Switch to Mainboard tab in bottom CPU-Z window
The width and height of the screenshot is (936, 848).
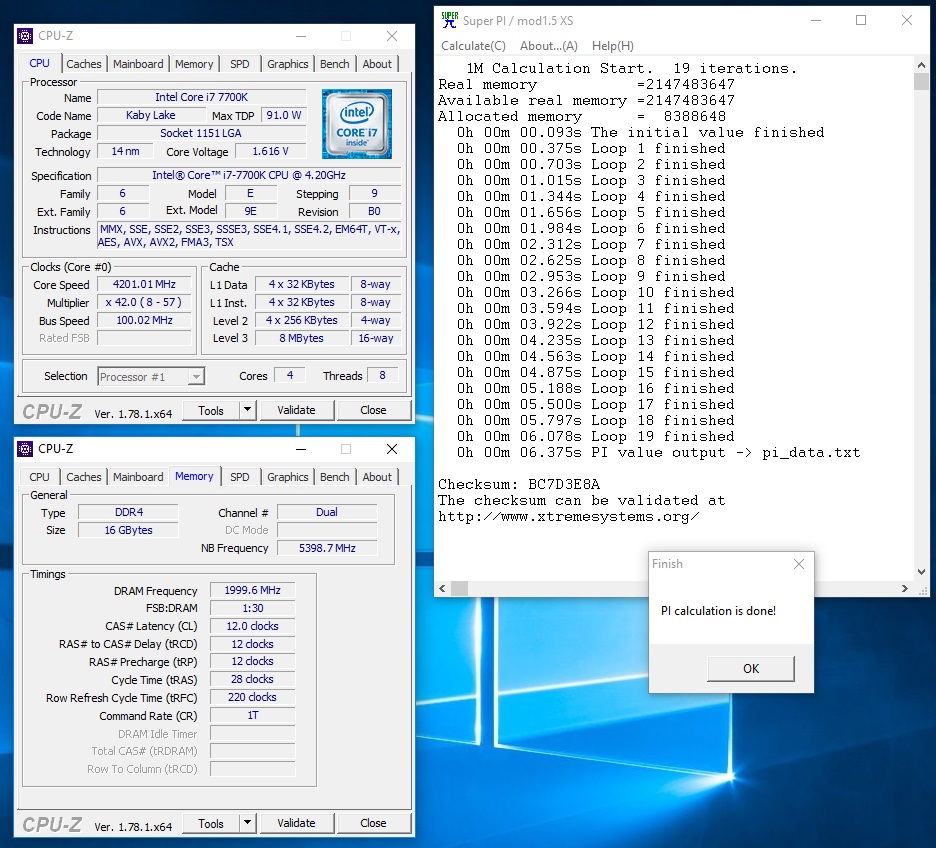[138, 477]
